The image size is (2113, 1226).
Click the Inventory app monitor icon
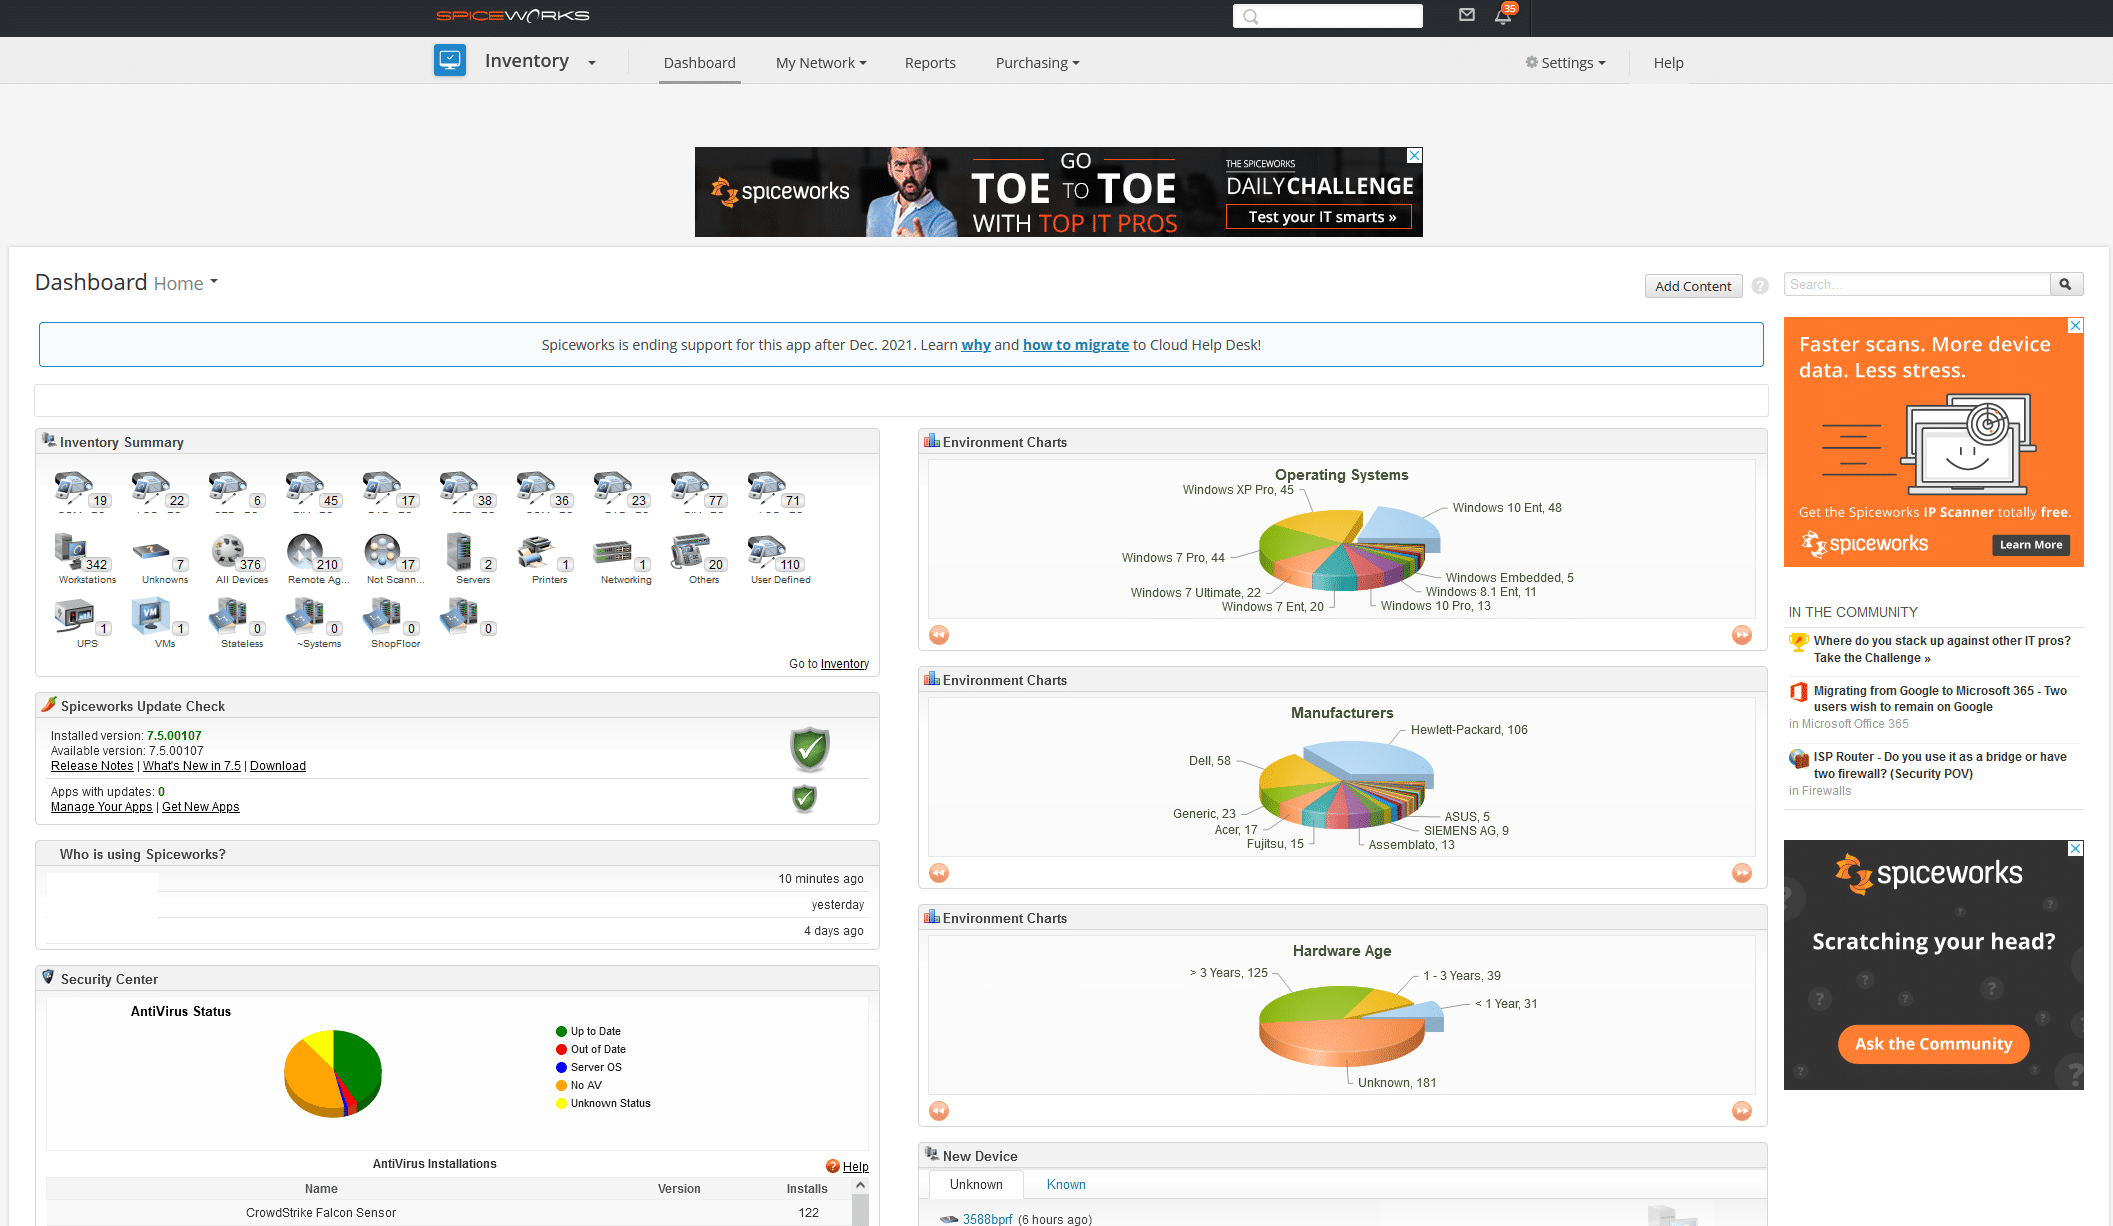[x=450, y=60]
